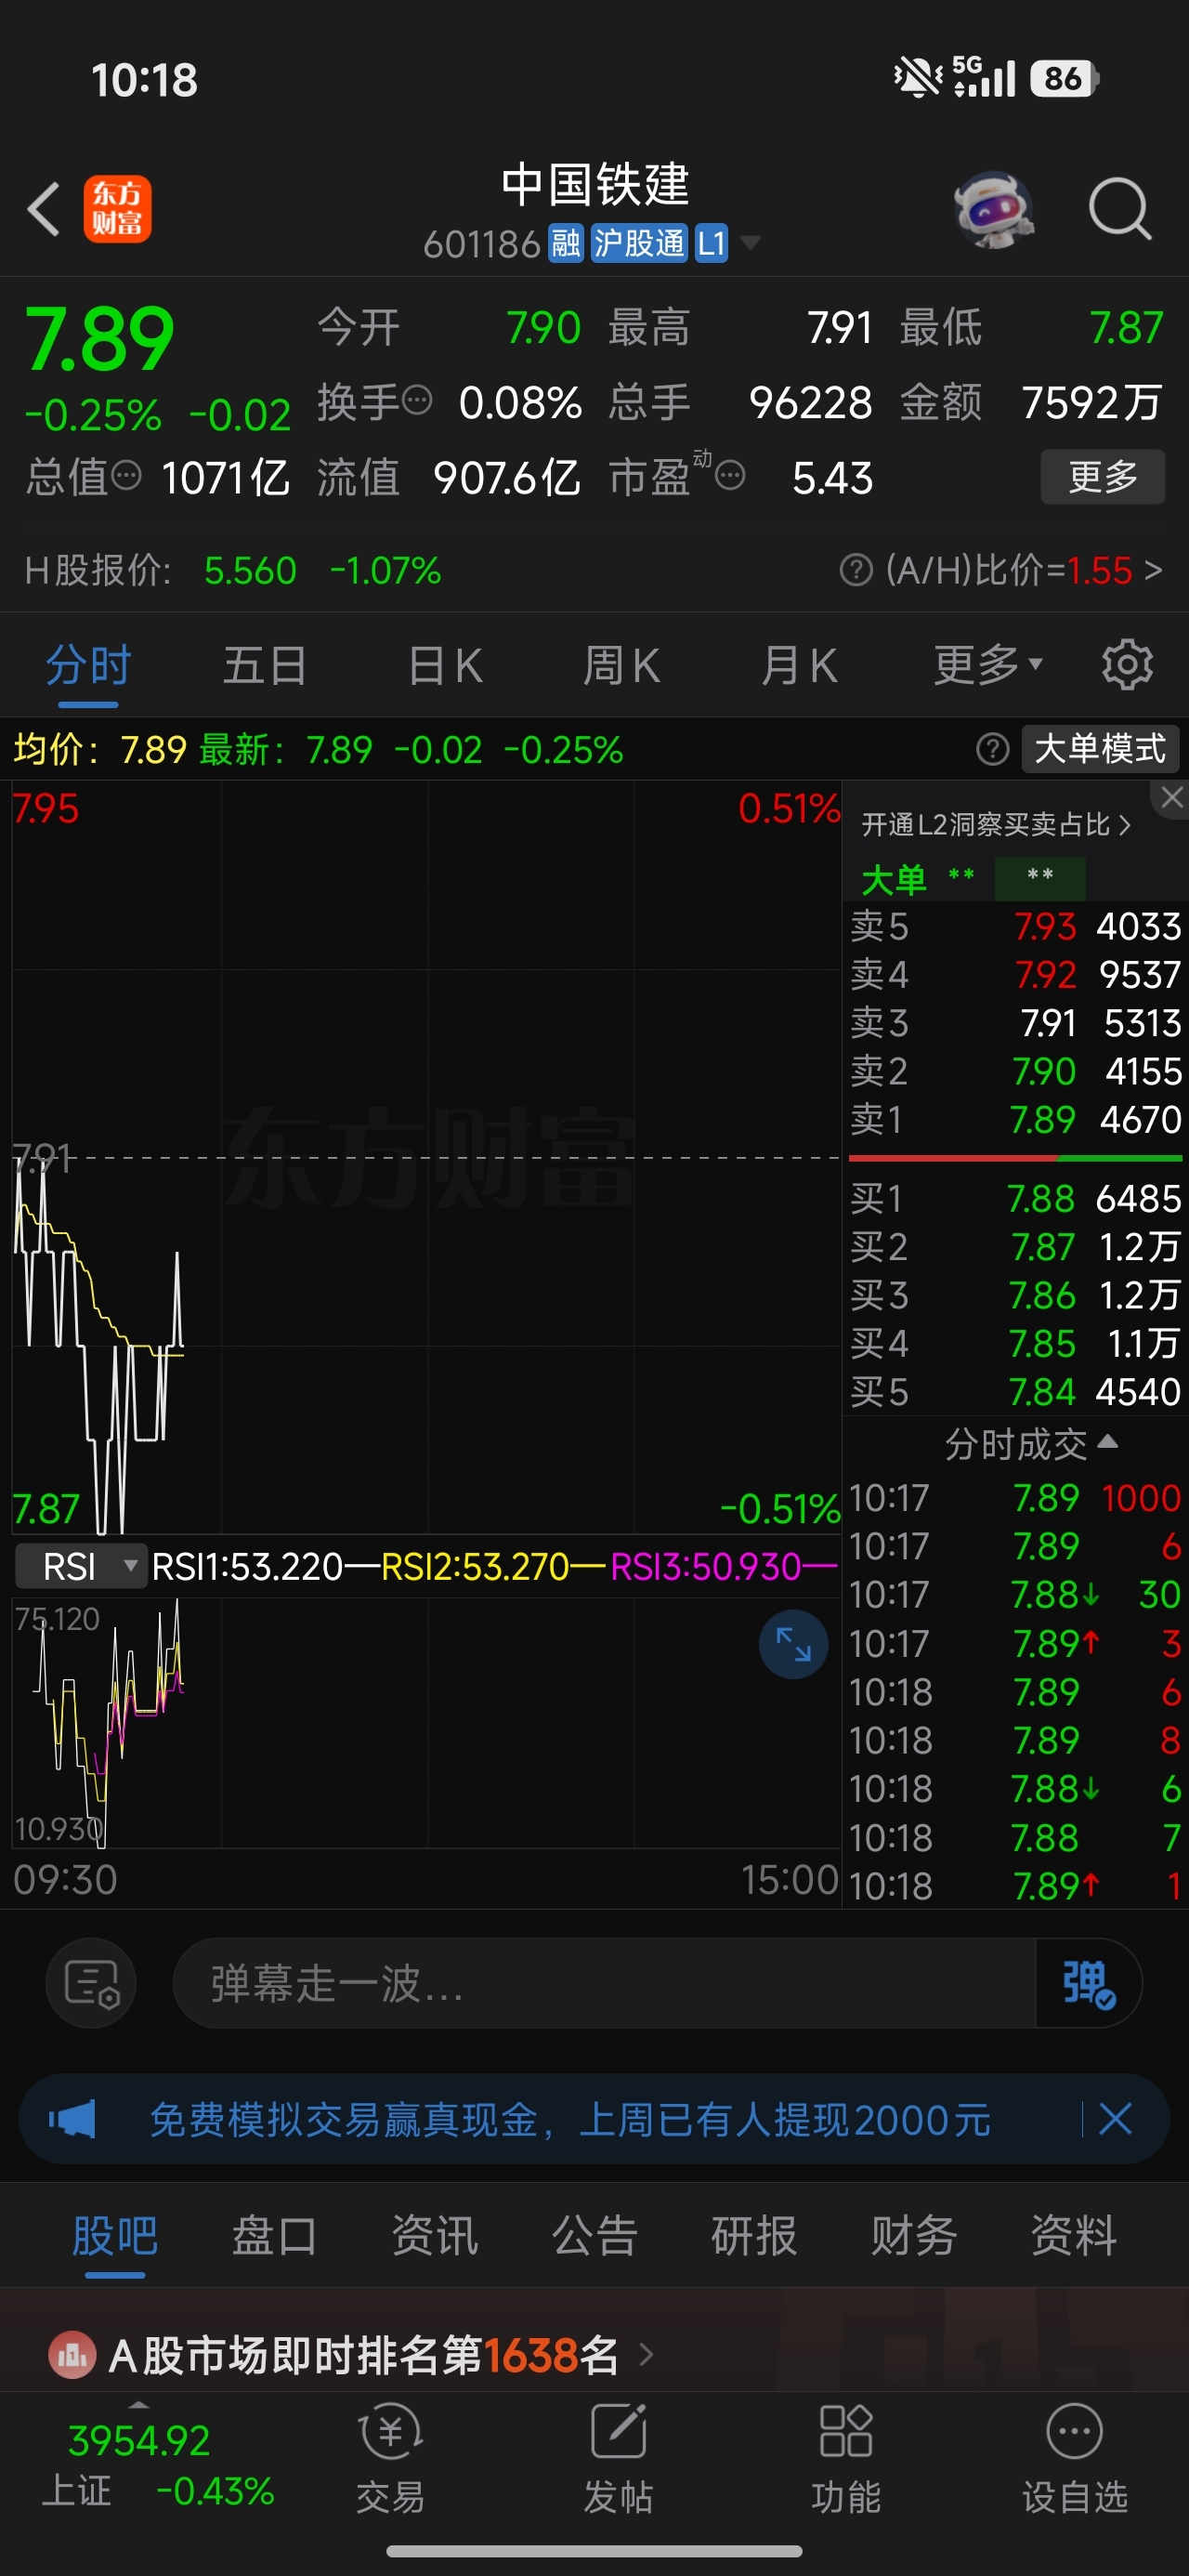Viewport: 1189px width, 2576px height.
Task: Toggle 大单模式 mode
Action: 1100,748
